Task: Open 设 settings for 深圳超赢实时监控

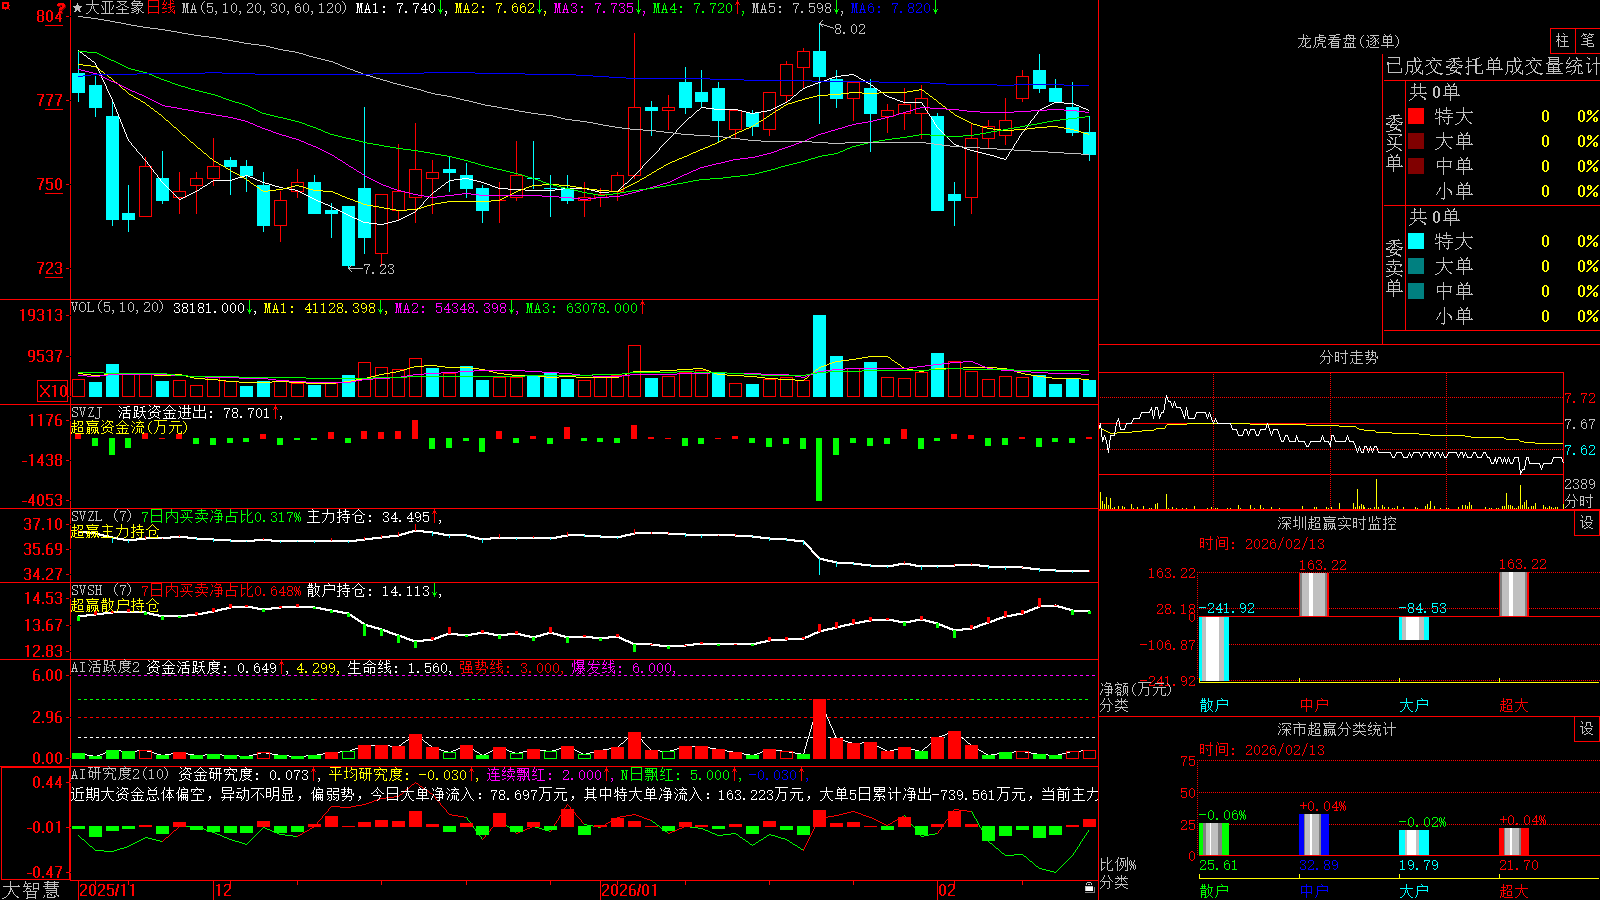Action: (x=1587, y=523)
